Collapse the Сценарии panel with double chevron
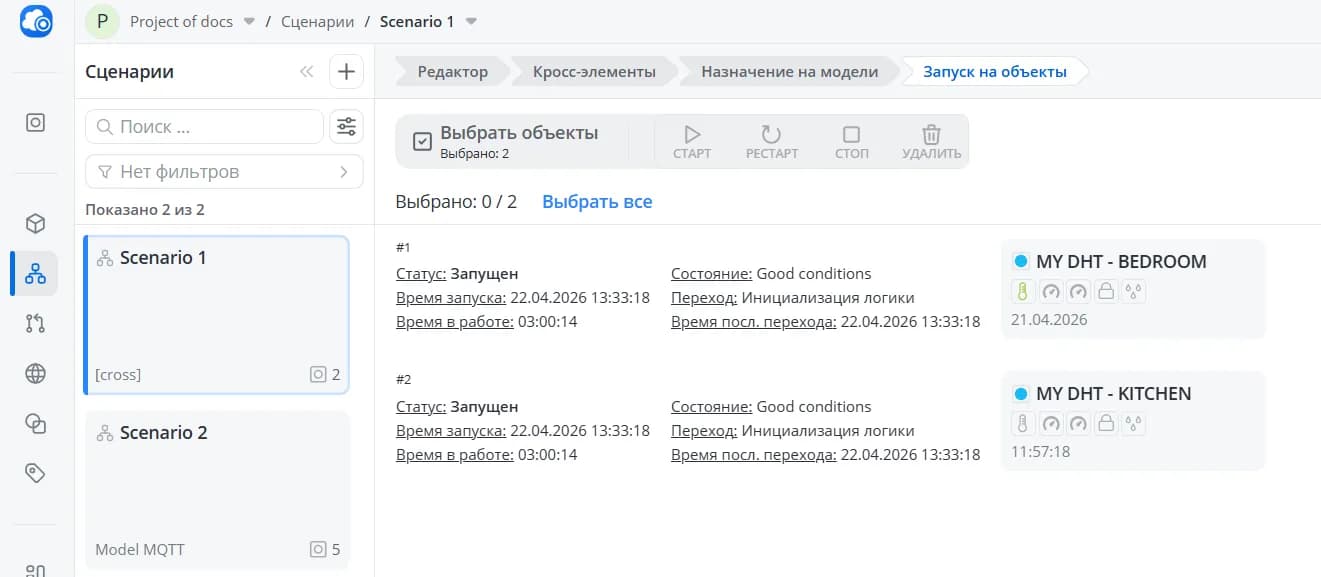 [x=306, y=72]
